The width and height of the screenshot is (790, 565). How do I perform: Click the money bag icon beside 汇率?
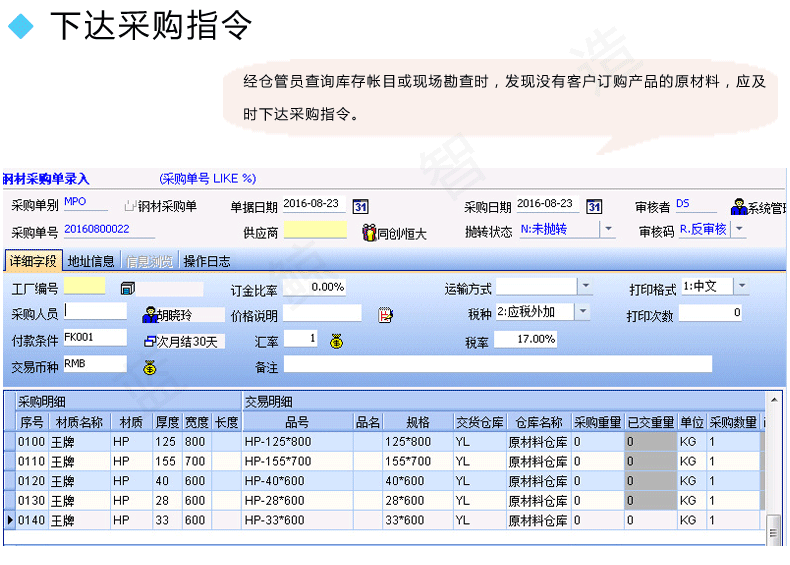pos(337,342)
